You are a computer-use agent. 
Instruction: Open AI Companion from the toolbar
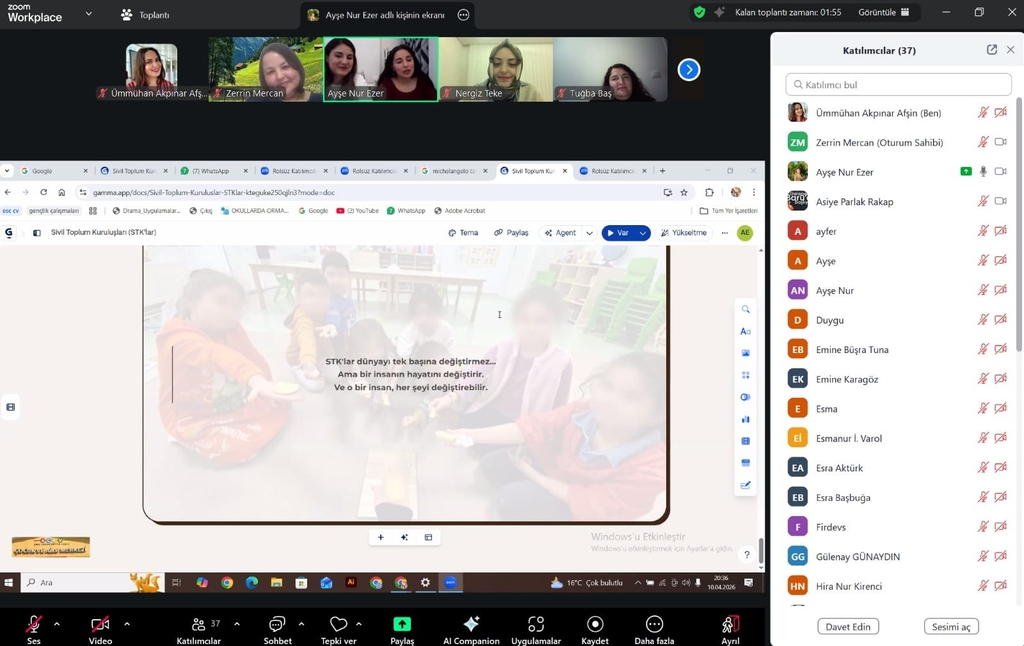[471, 624]
